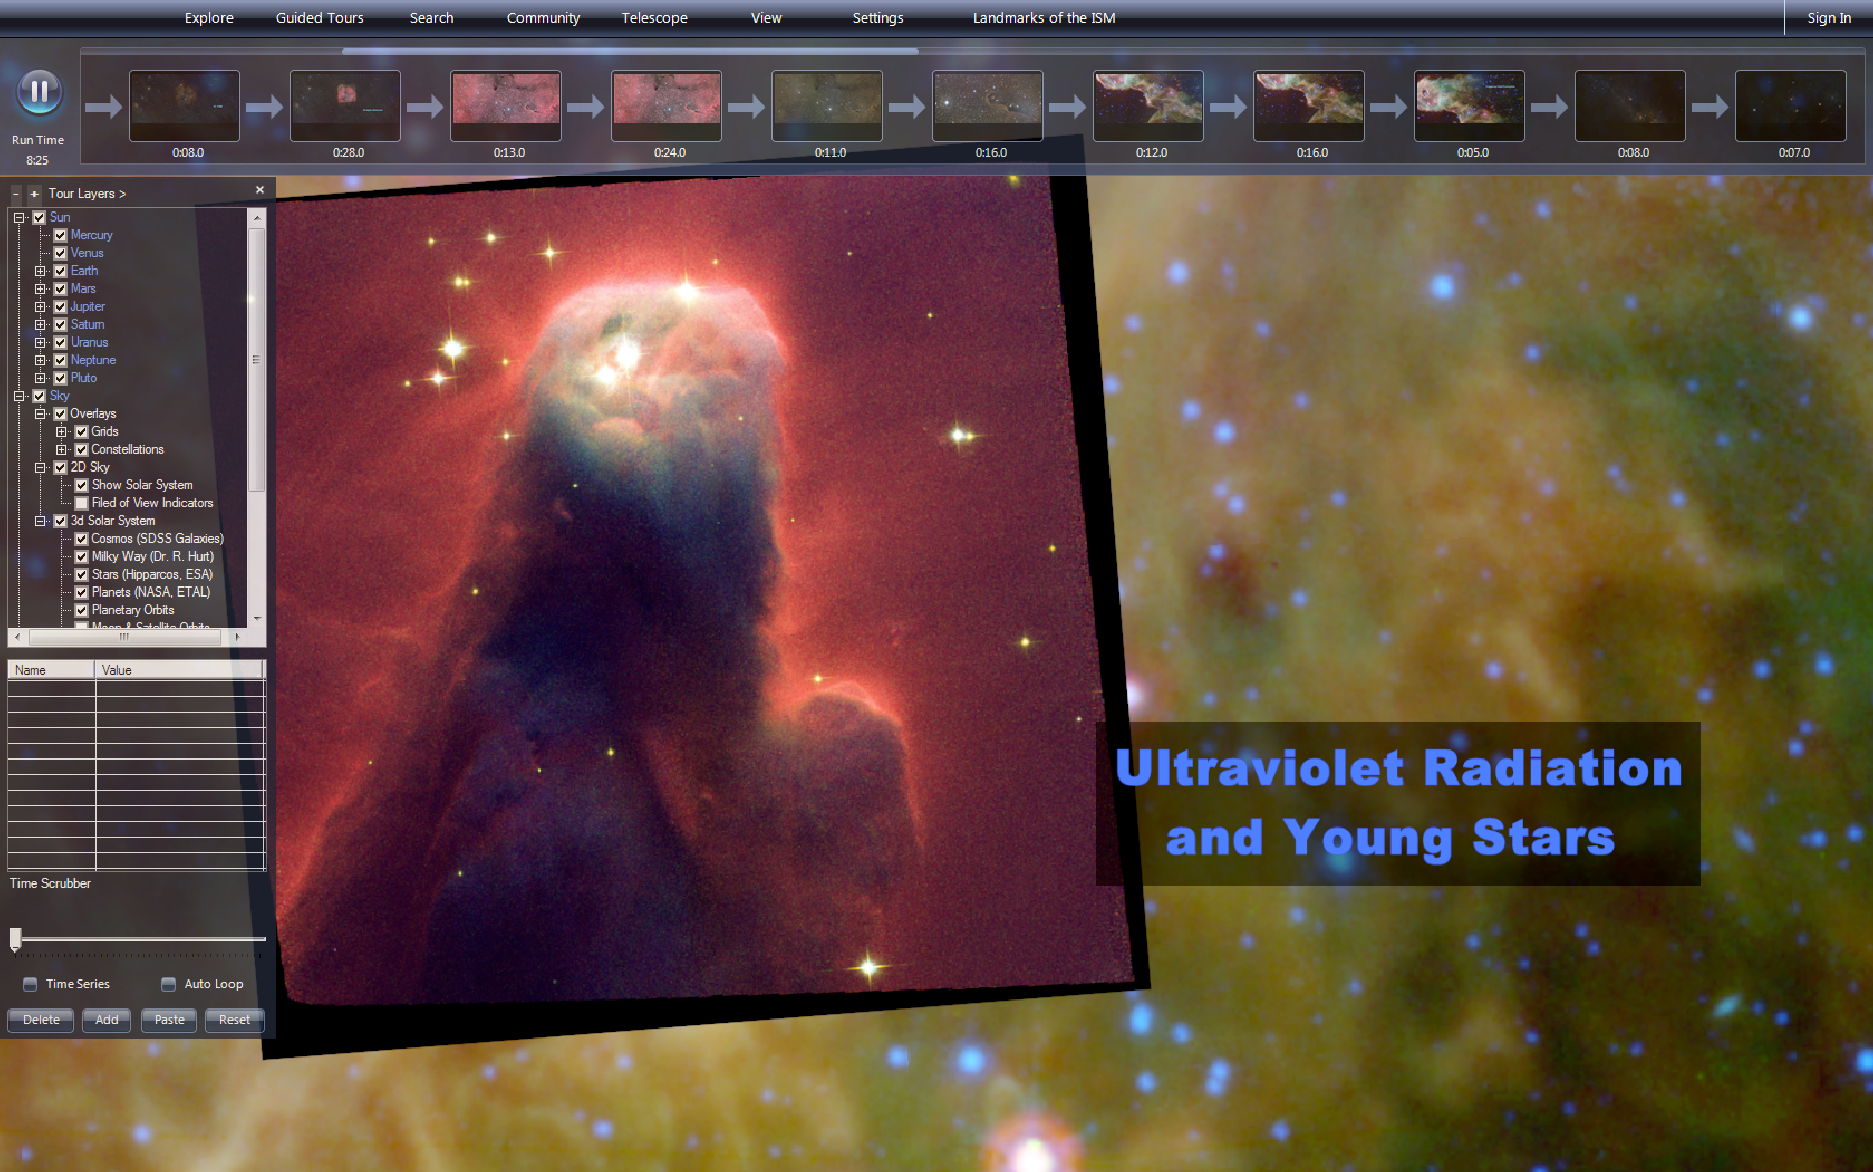
Task: Uncheck Cosmos (SDSS Galaxies) checkbox
Action: tap(82, 539)
